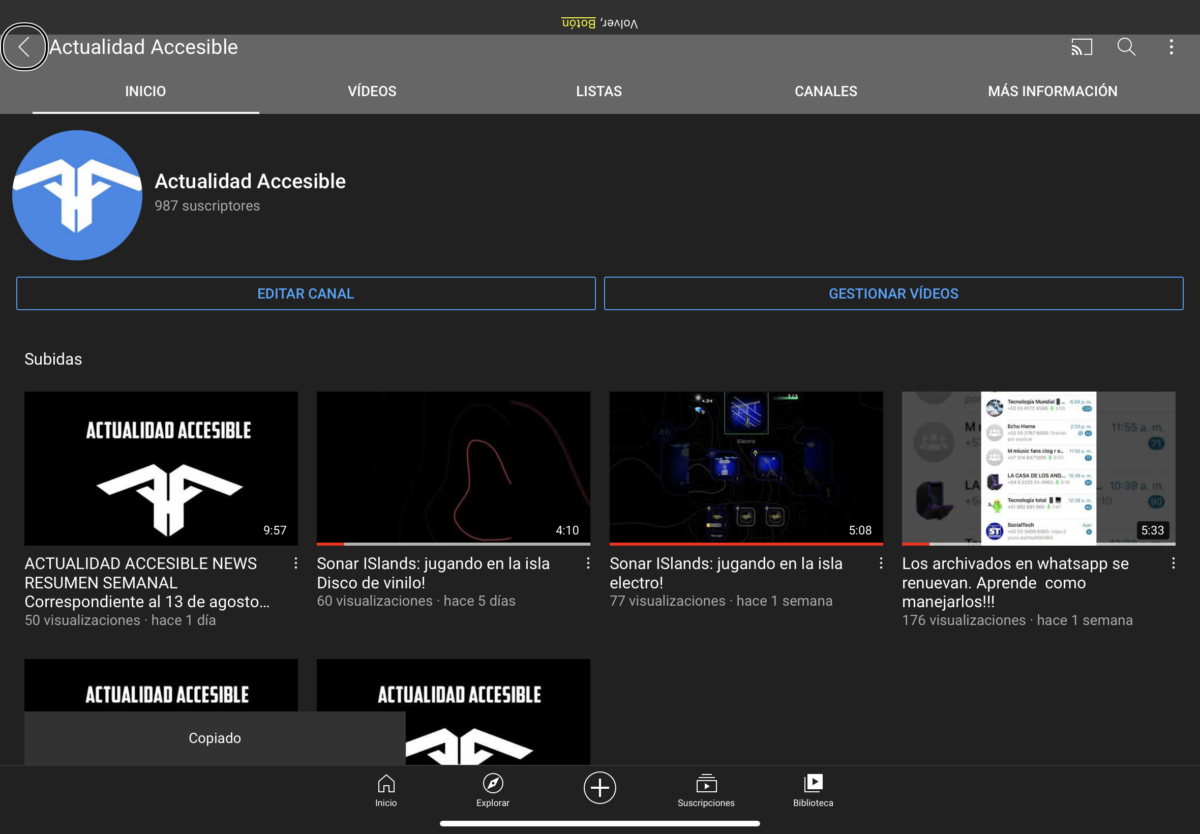This screenshot has width=1200, height=834.
Task: Click '50 visualizaciones · hace 1 día'
Action: [x=120, y=620]
